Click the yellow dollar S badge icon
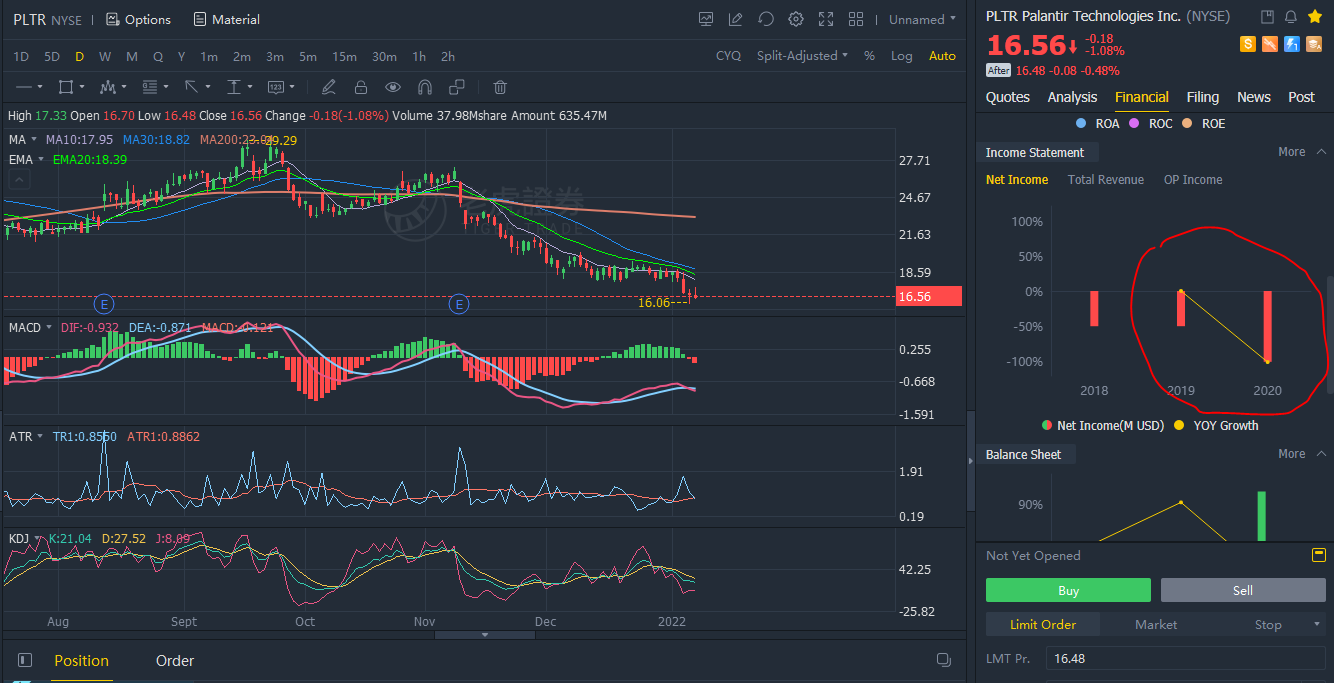 (1248, 43)
